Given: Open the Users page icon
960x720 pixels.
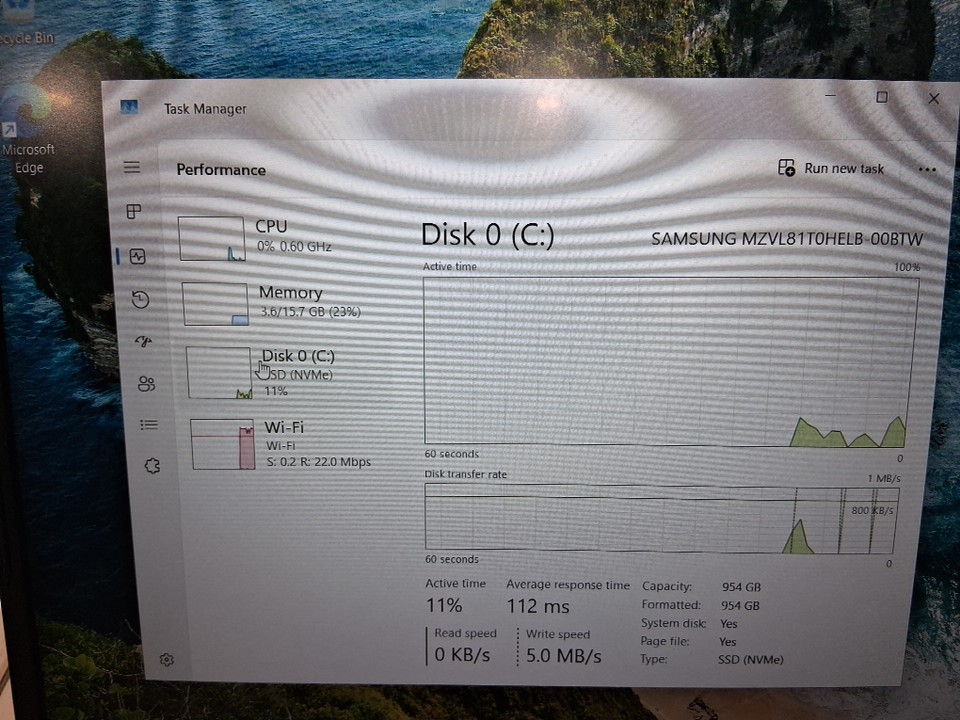Looking at the screenshot, I should point(146,384).
